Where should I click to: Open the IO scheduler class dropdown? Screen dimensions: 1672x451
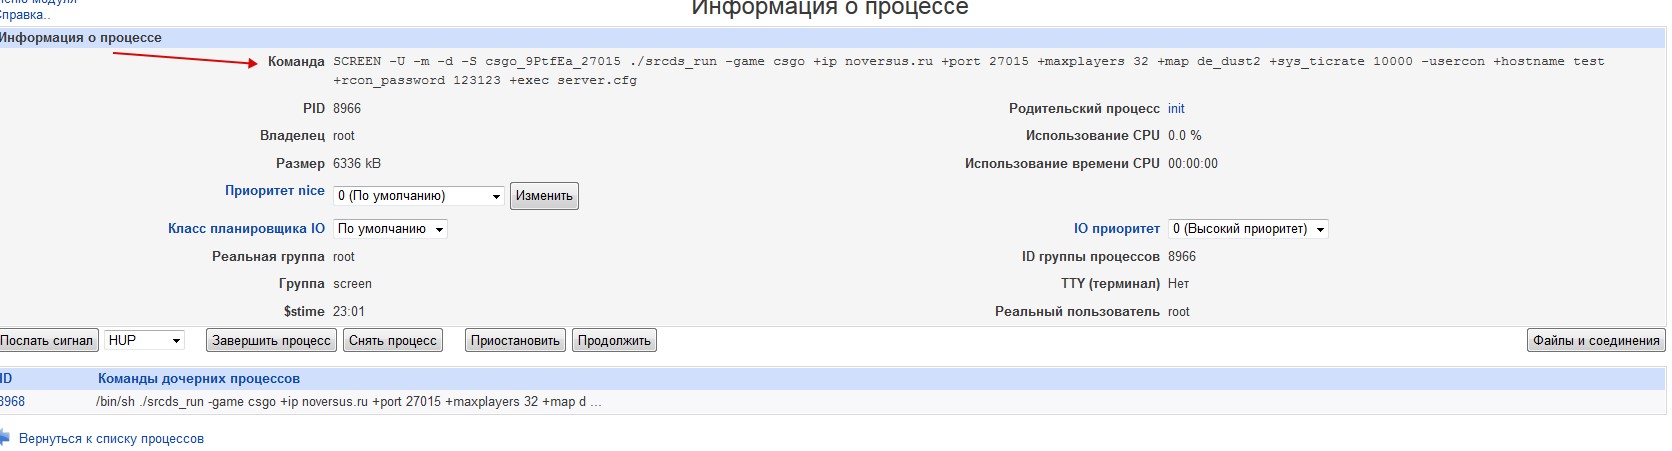(x=390, y=229)
